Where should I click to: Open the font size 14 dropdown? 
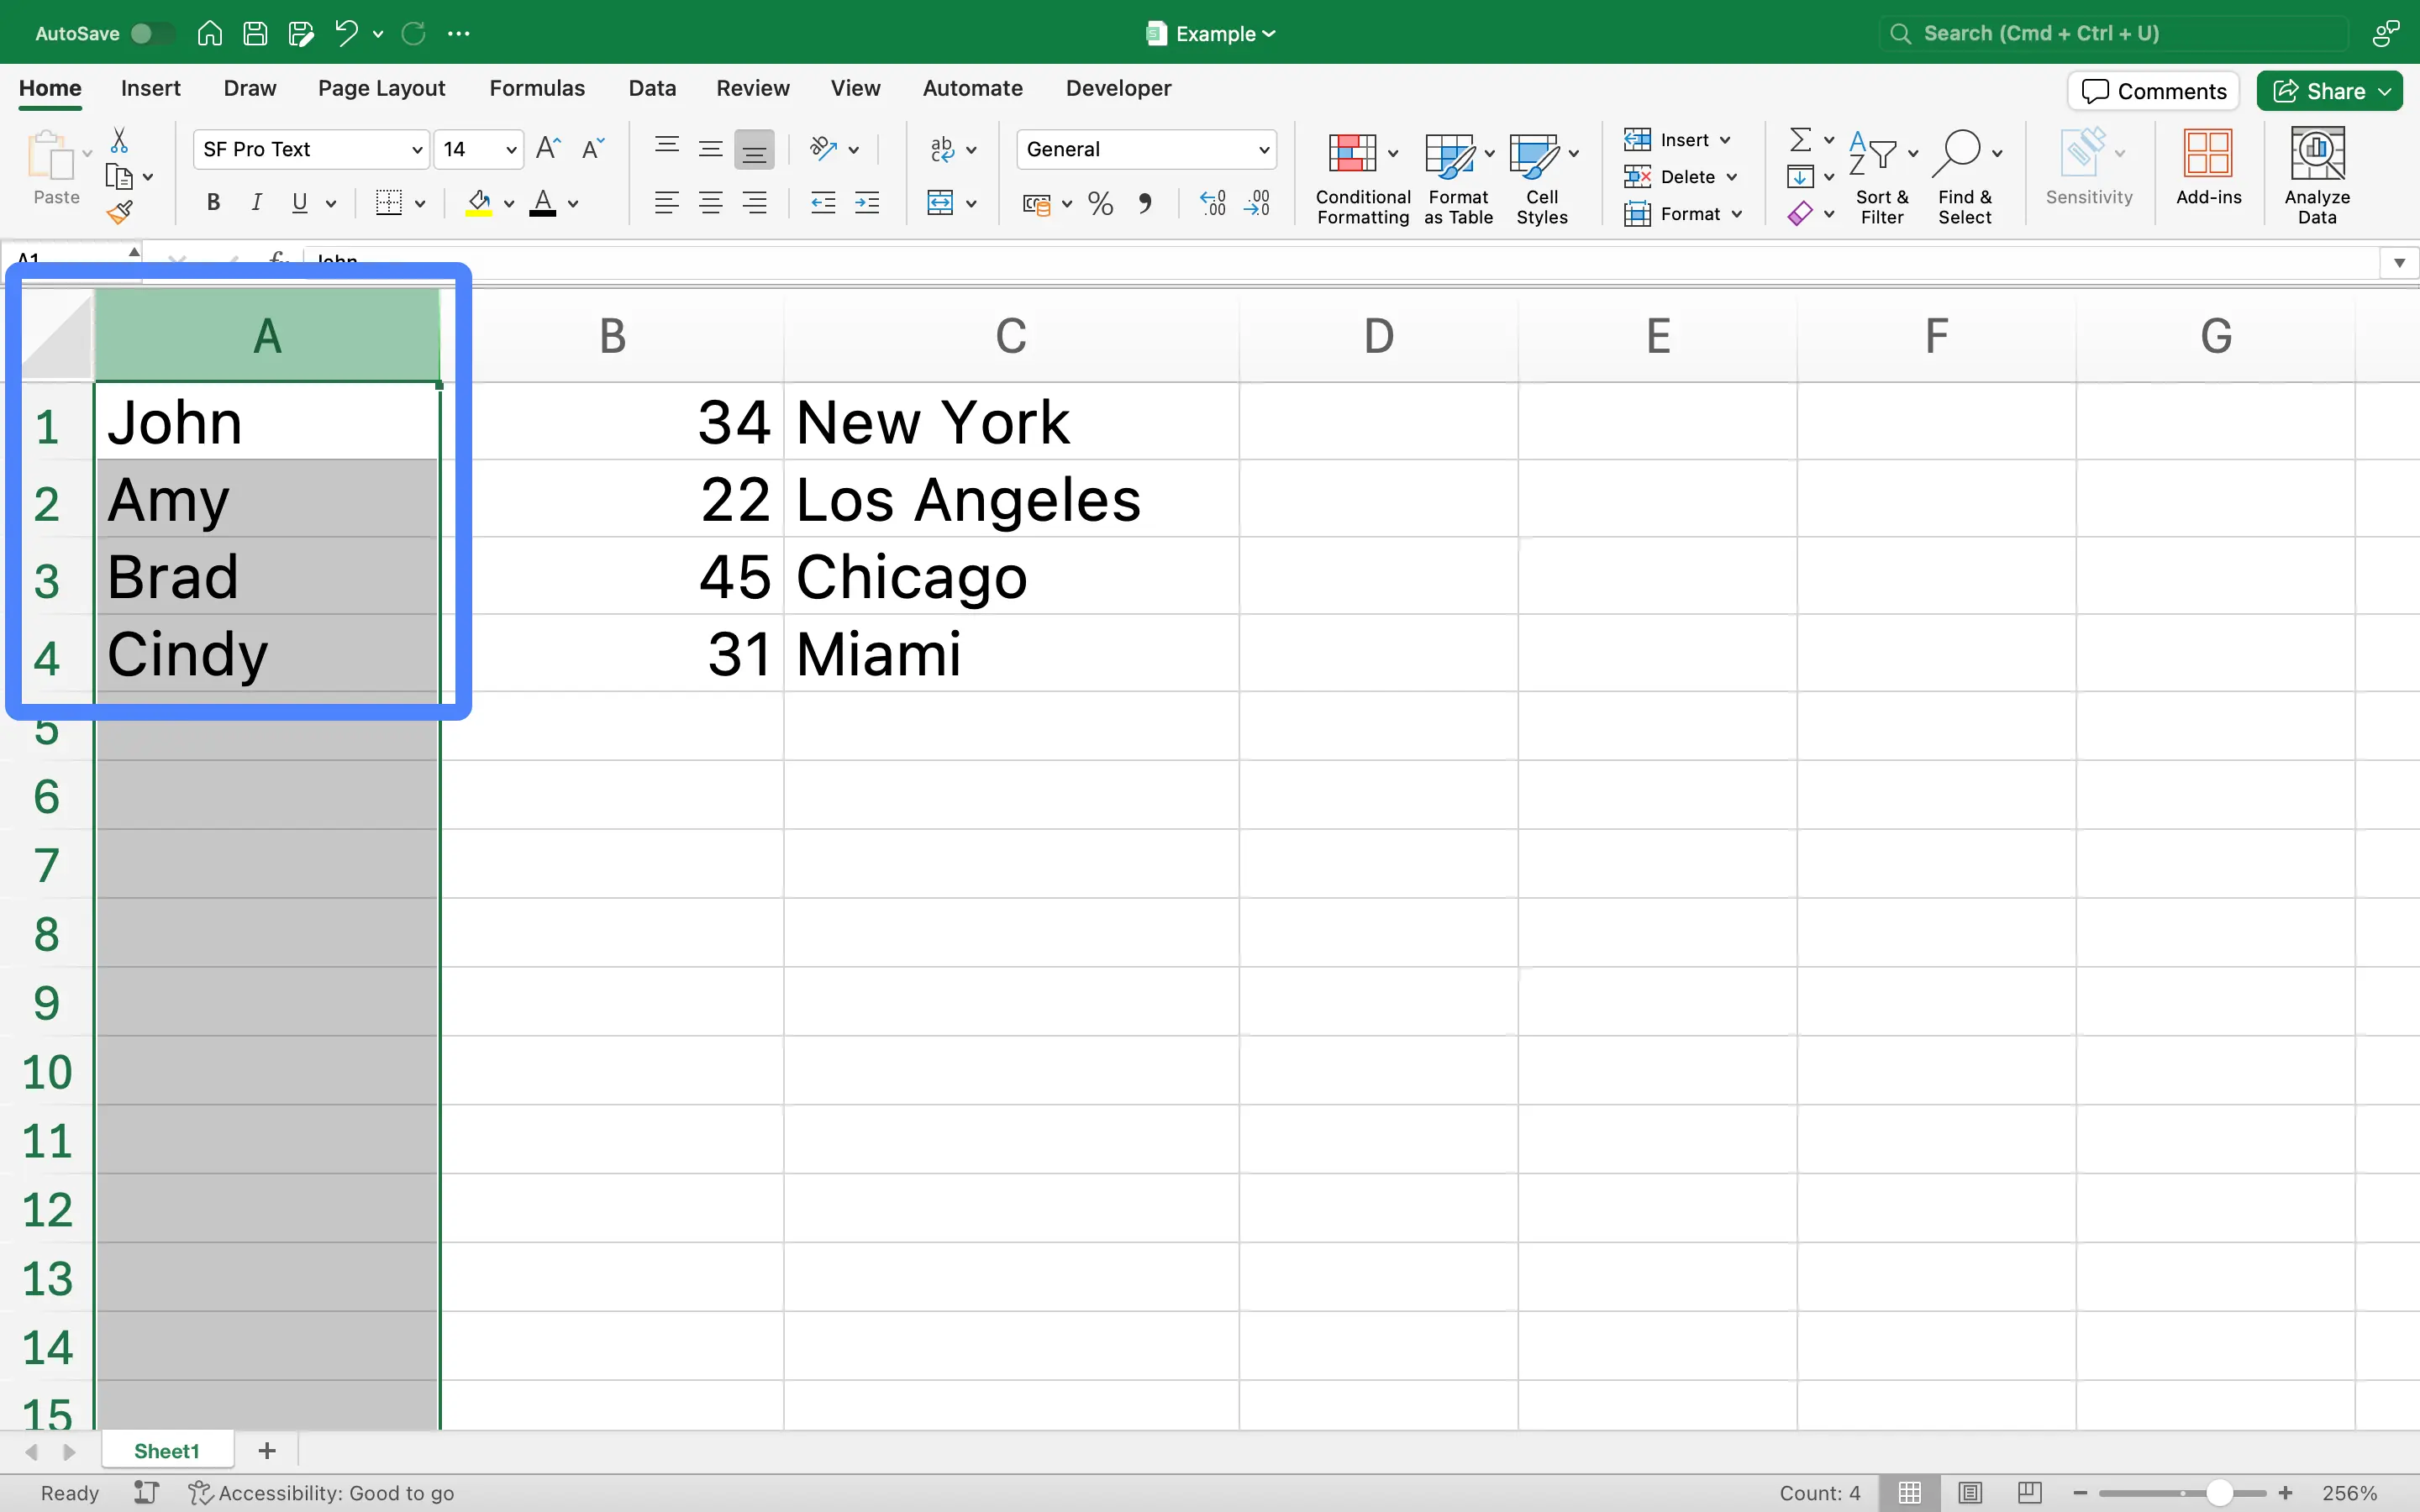click(x=479, y=149)
